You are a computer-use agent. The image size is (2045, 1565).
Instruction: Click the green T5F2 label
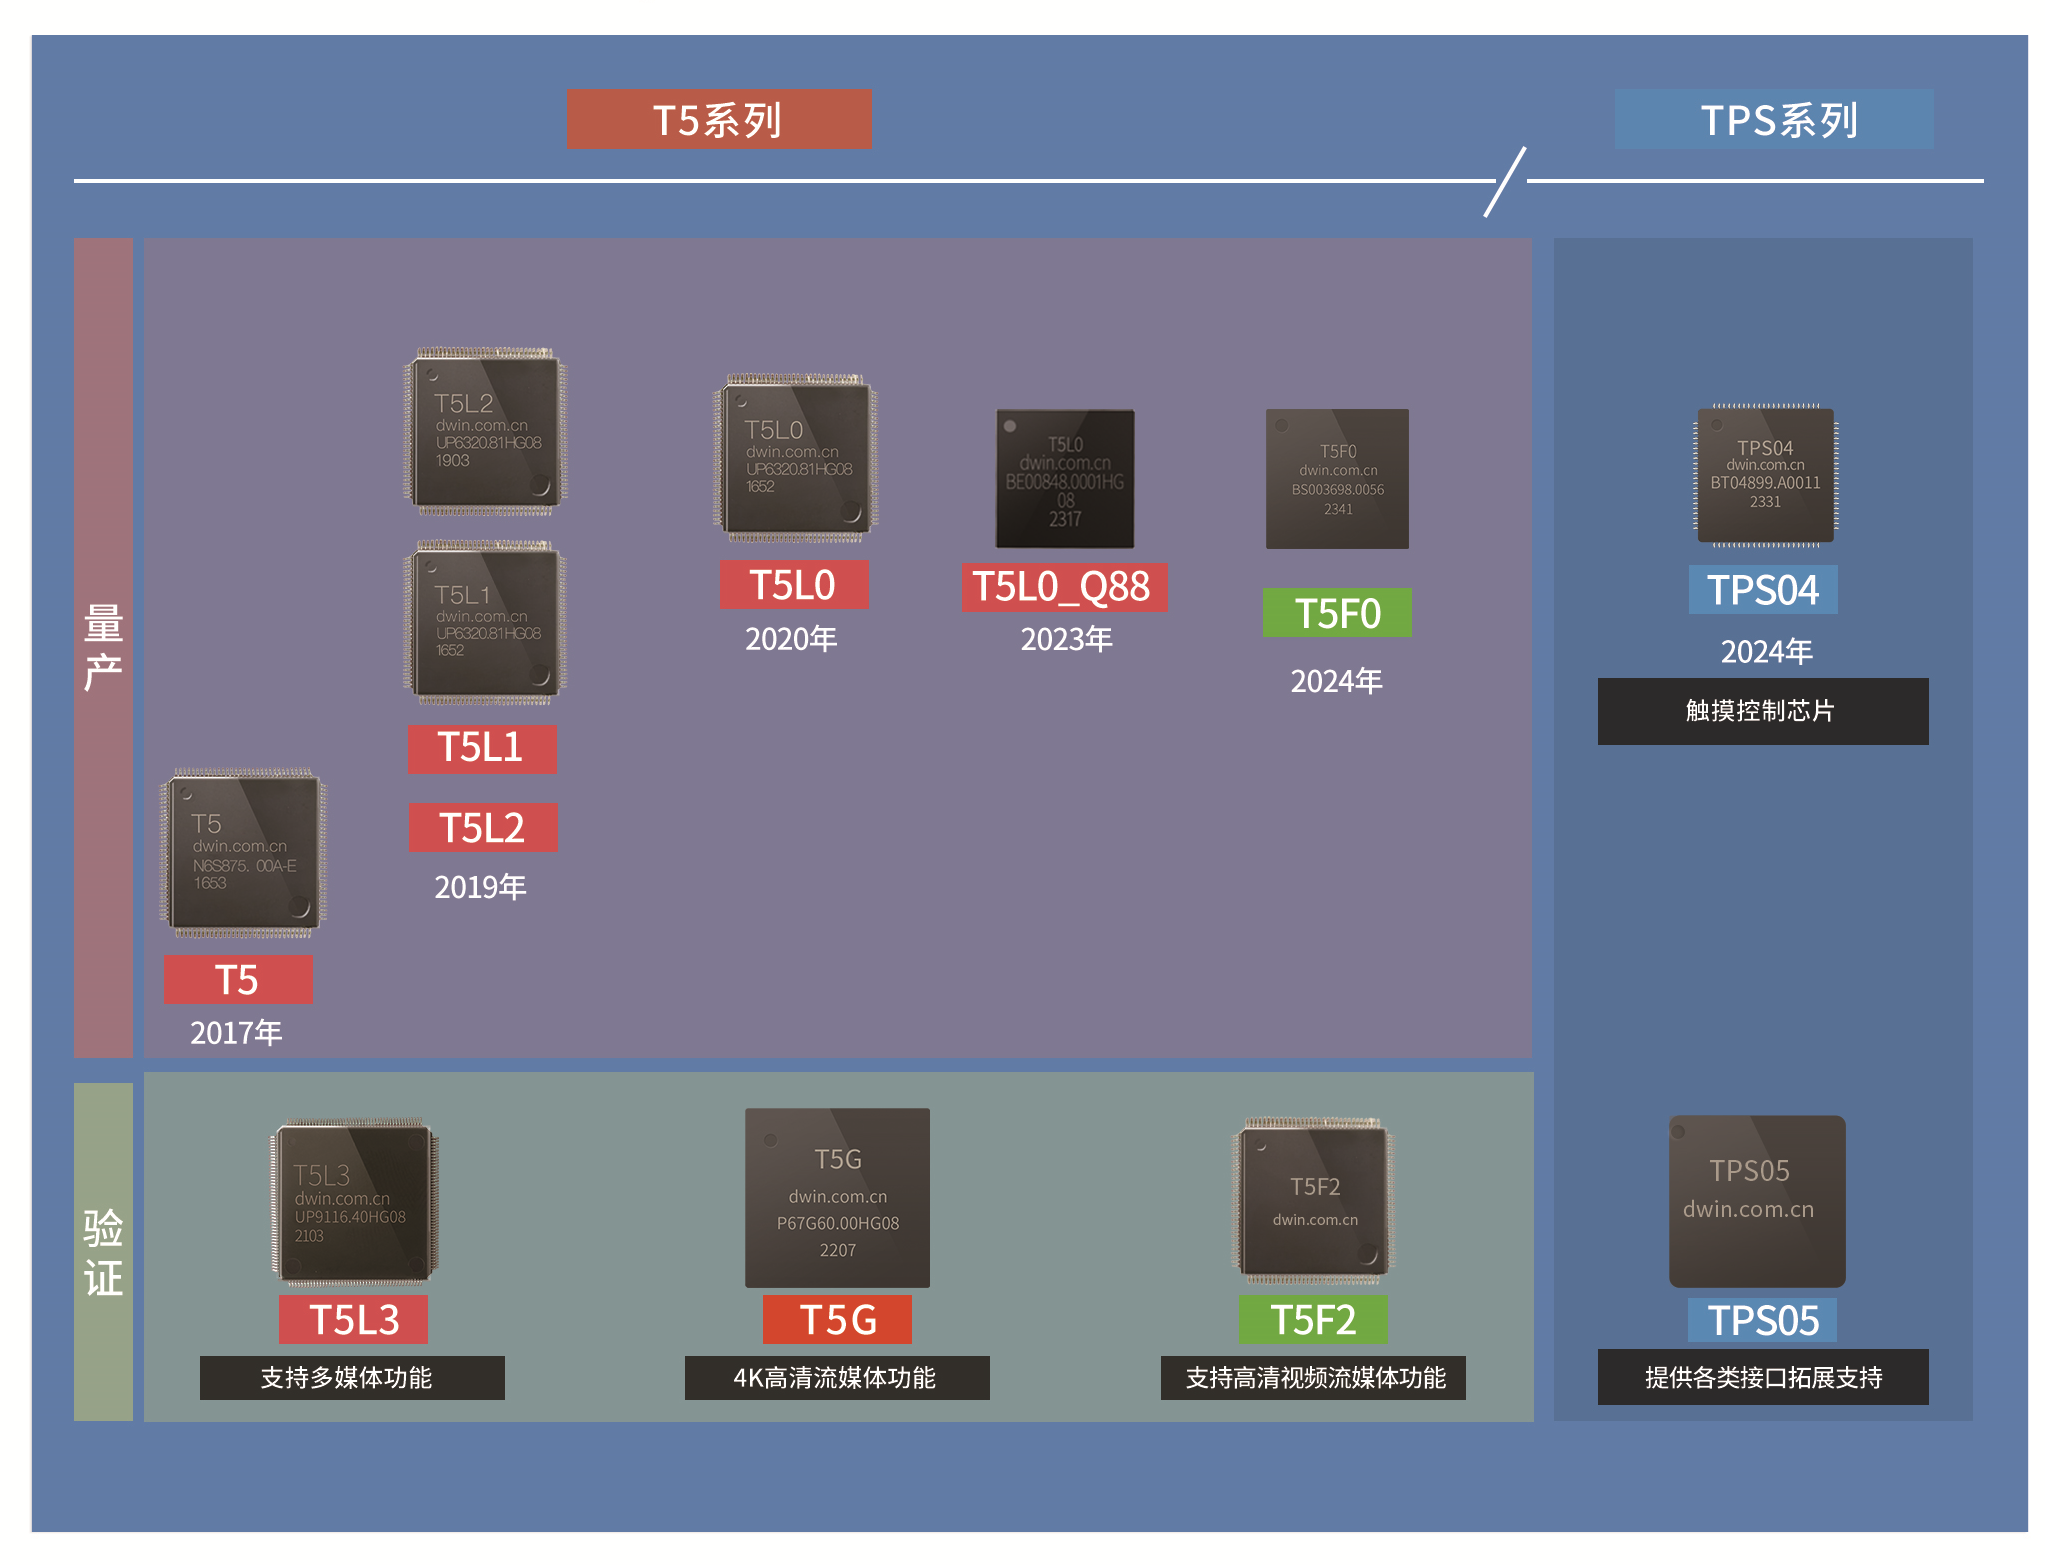point(1313,1320)
